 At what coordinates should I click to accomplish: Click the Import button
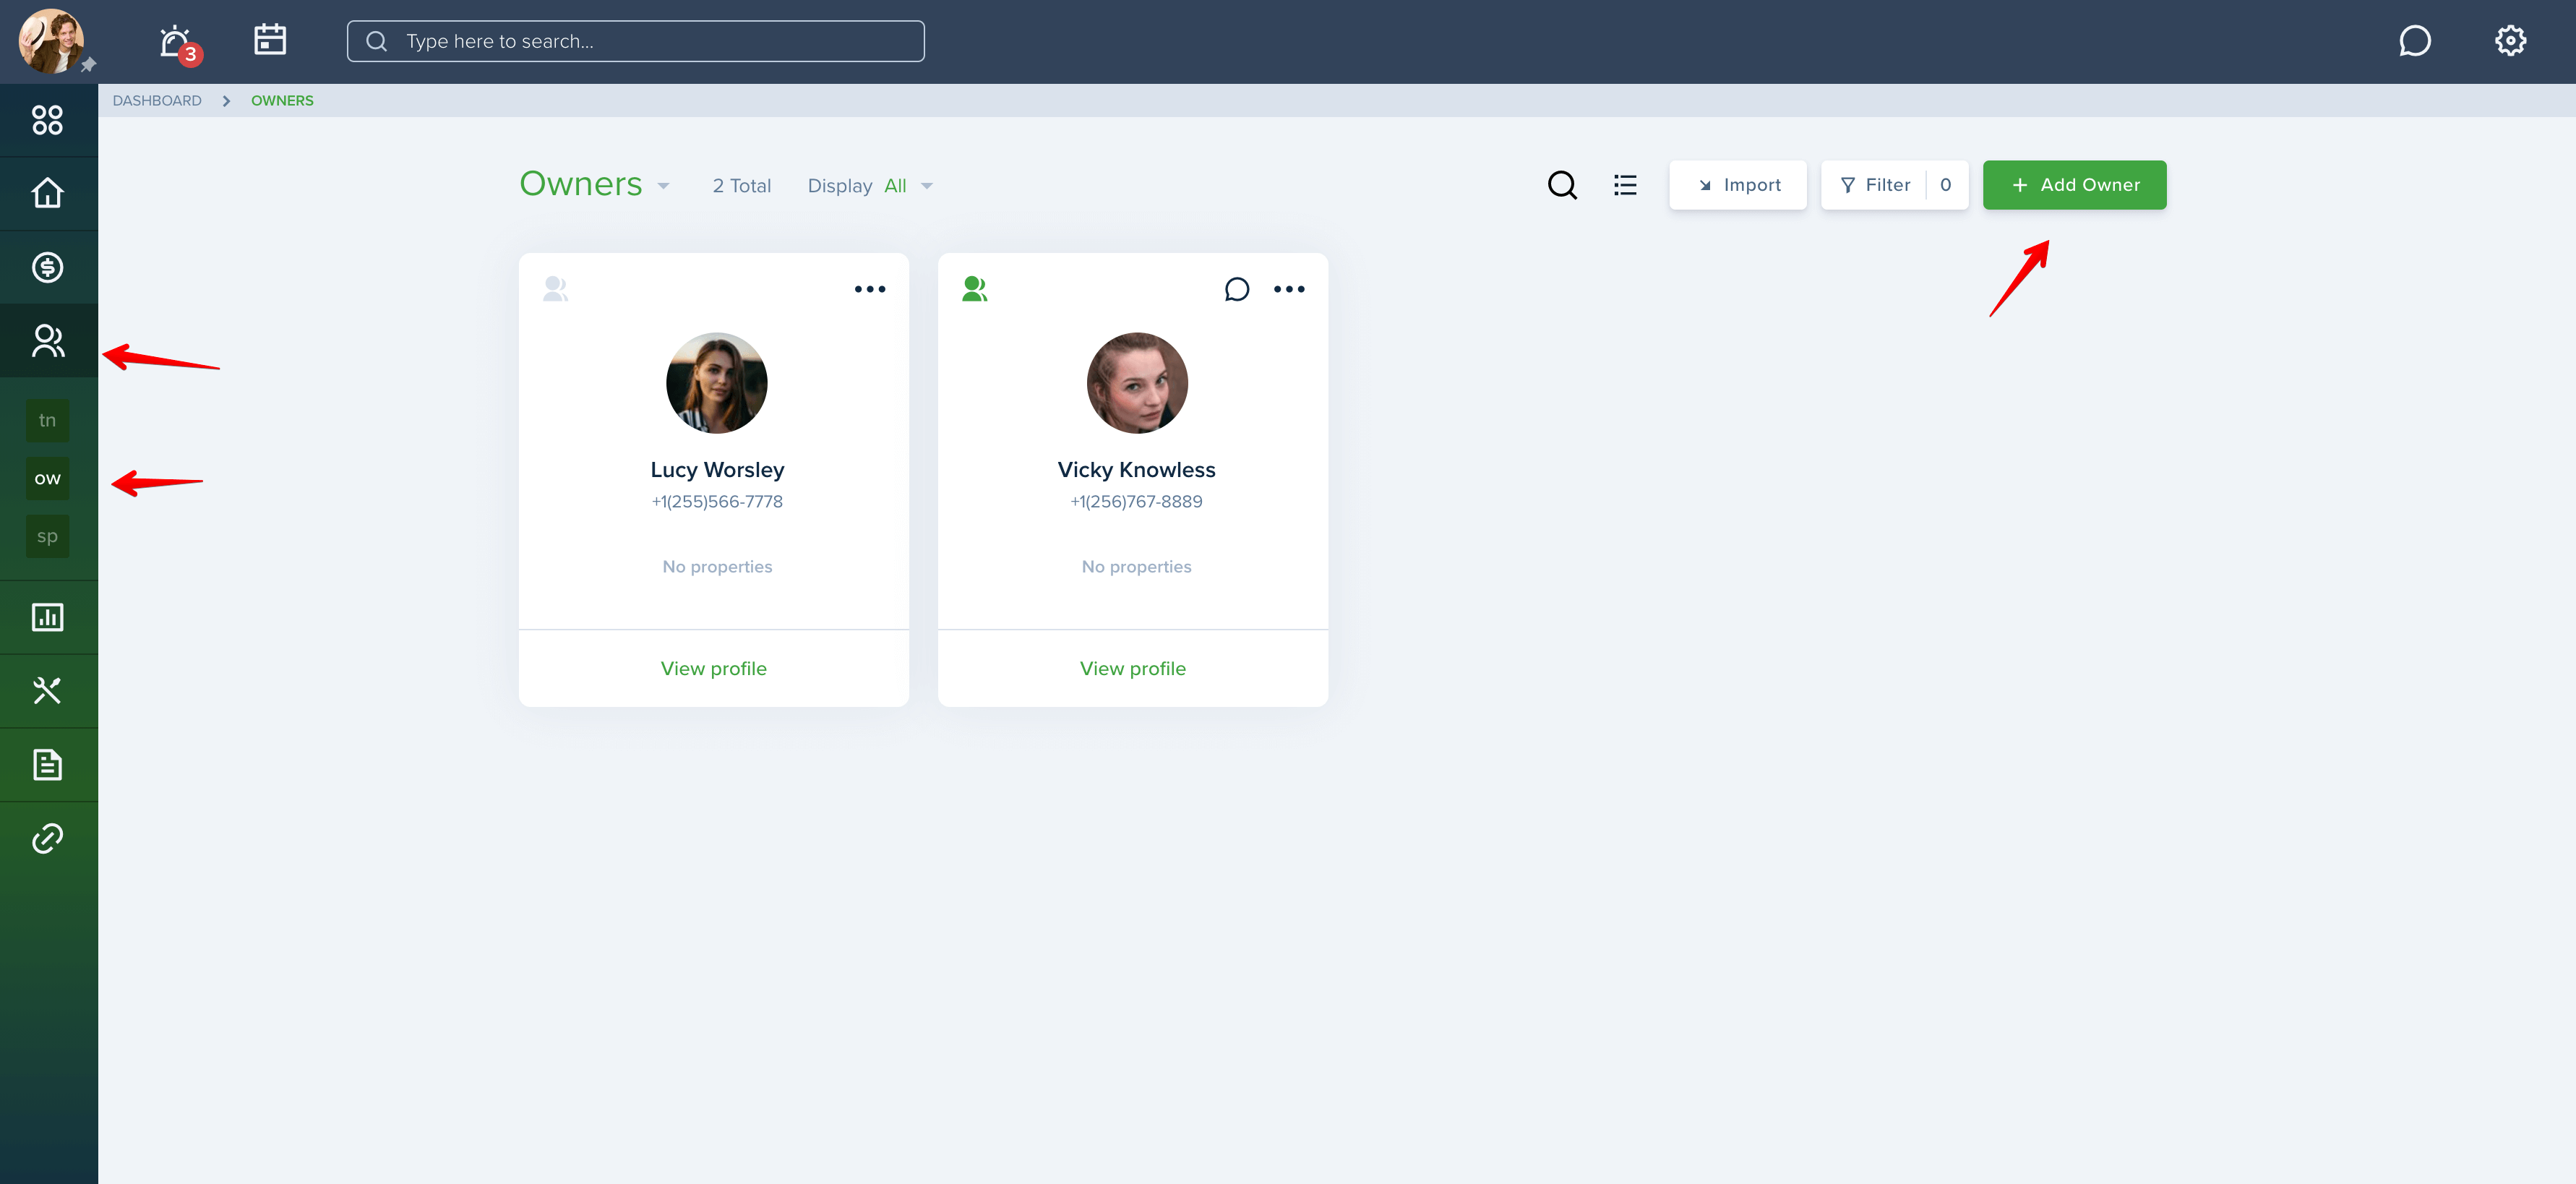click(1738, 185)
